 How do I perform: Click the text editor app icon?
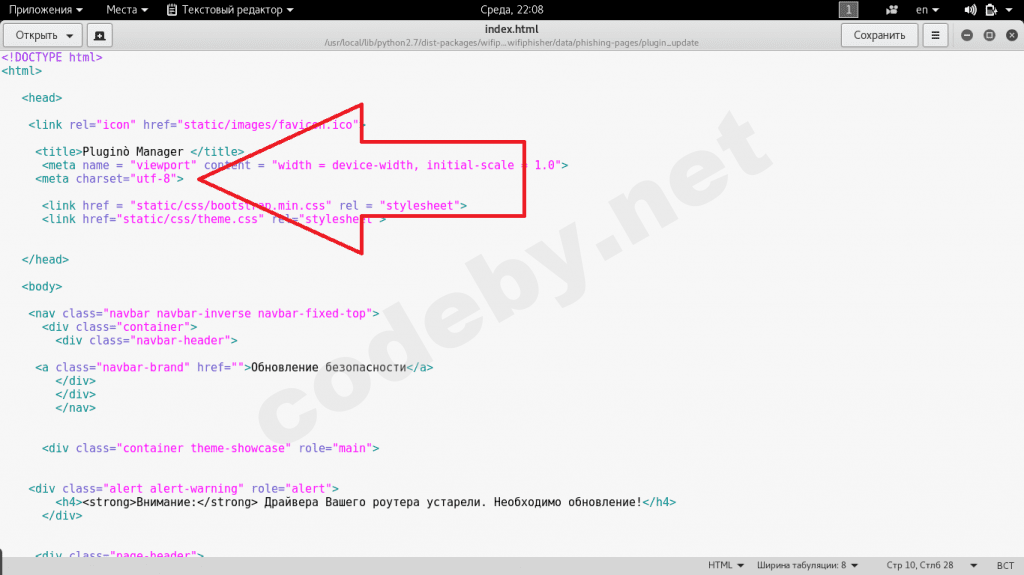coord(172,10)
